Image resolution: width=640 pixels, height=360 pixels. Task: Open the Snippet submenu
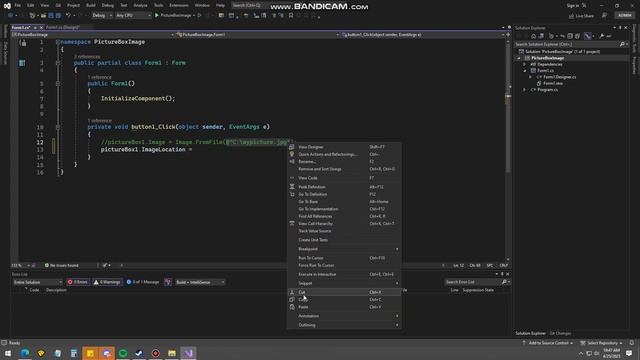pyautogui.click(x=344, y=283)
